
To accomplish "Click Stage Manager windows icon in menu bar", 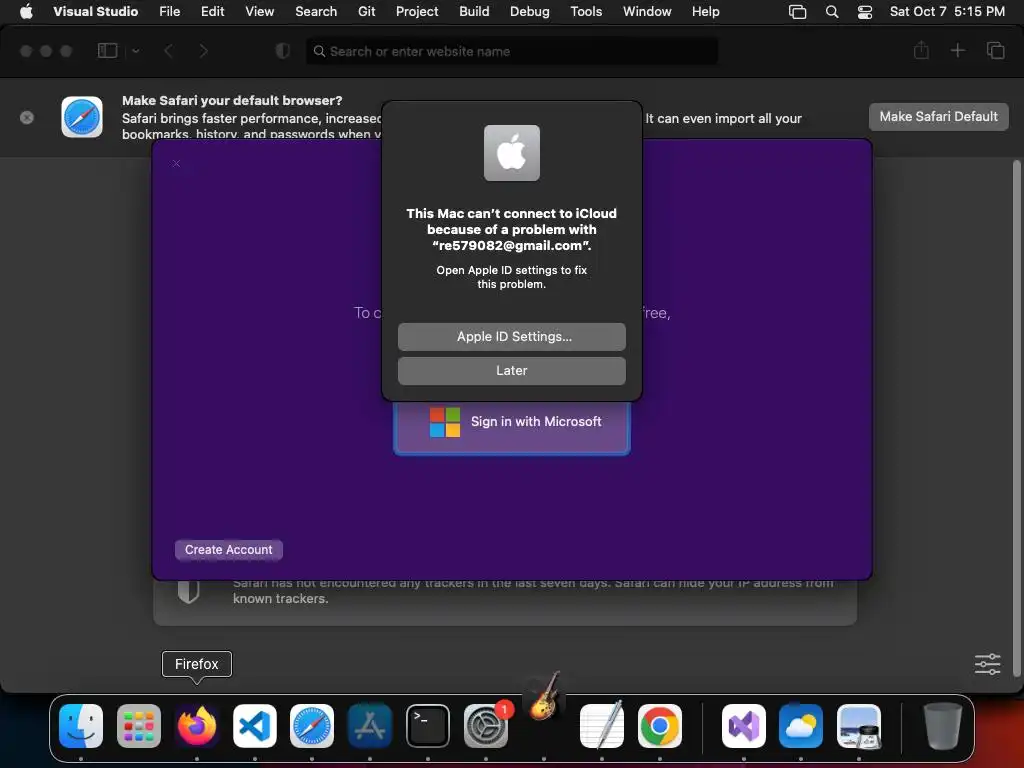I will tap(797, 12).
